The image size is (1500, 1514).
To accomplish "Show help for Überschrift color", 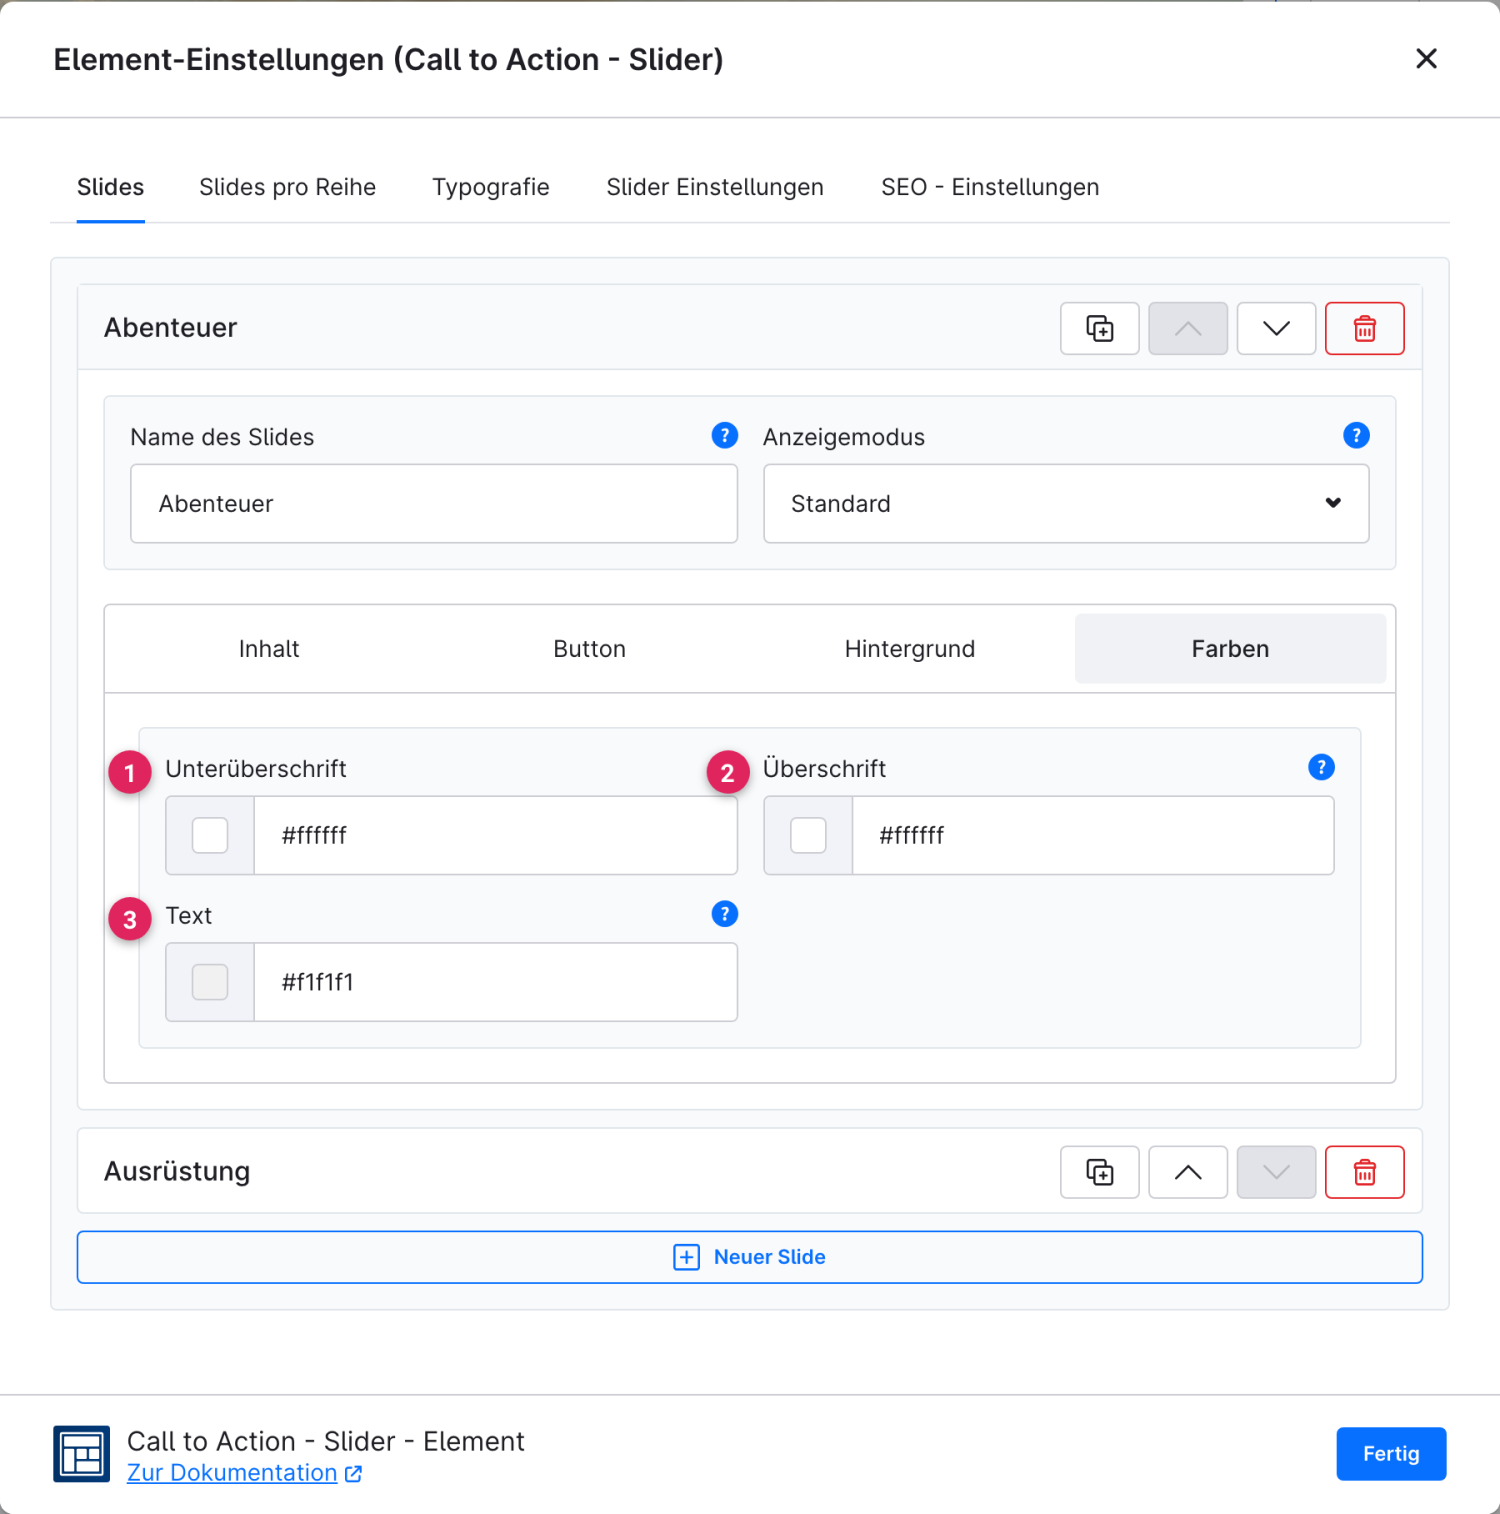I will 1321,767.
